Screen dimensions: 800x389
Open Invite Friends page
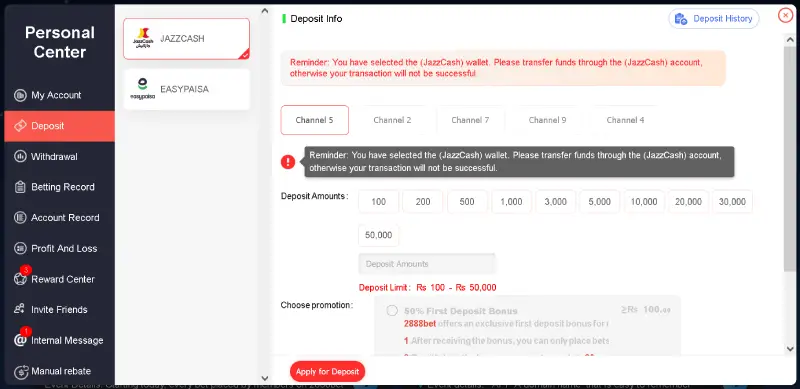point(59,310)
